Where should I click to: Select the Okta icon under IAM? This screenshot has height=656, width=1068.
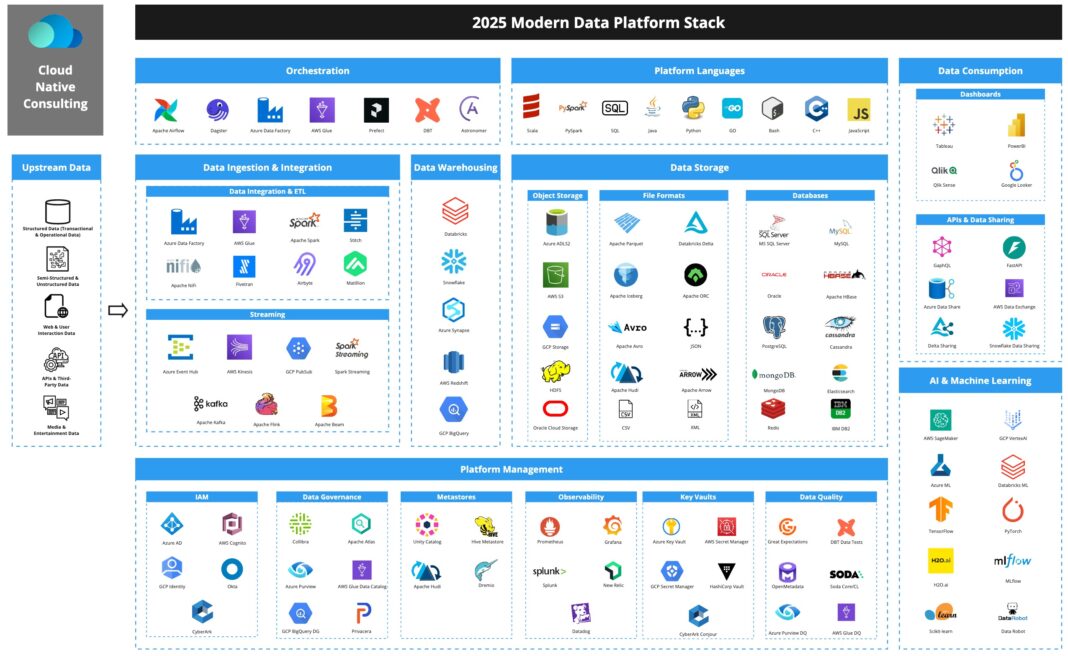(x=232, y=569)
